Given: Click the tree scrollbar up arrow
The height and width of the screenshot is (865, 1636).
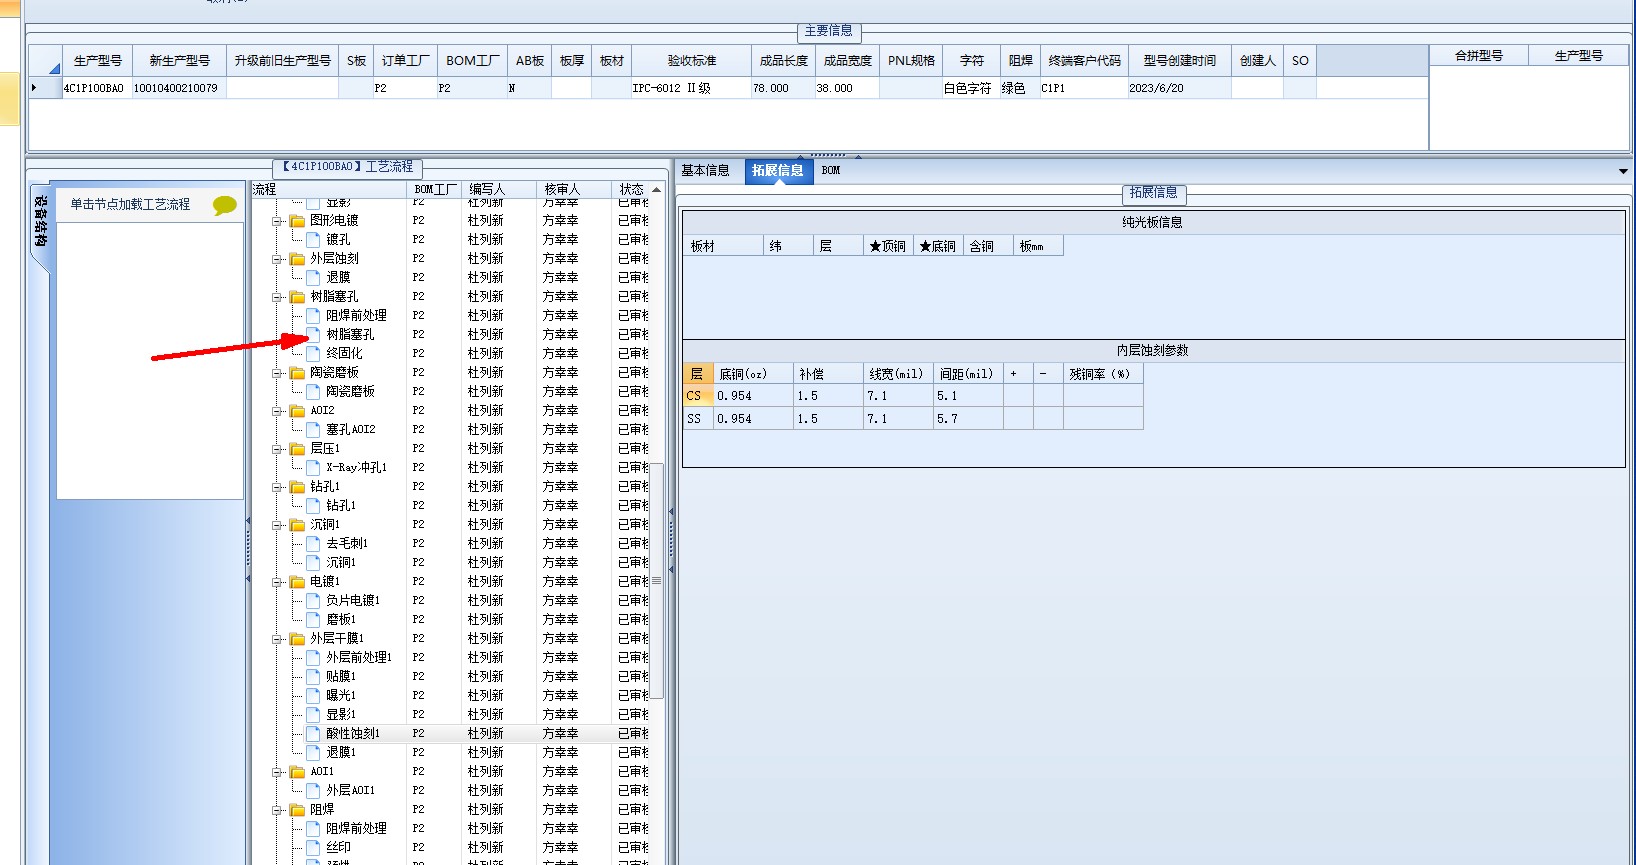Looking at the screenshot, I should (x=656, y=189).
